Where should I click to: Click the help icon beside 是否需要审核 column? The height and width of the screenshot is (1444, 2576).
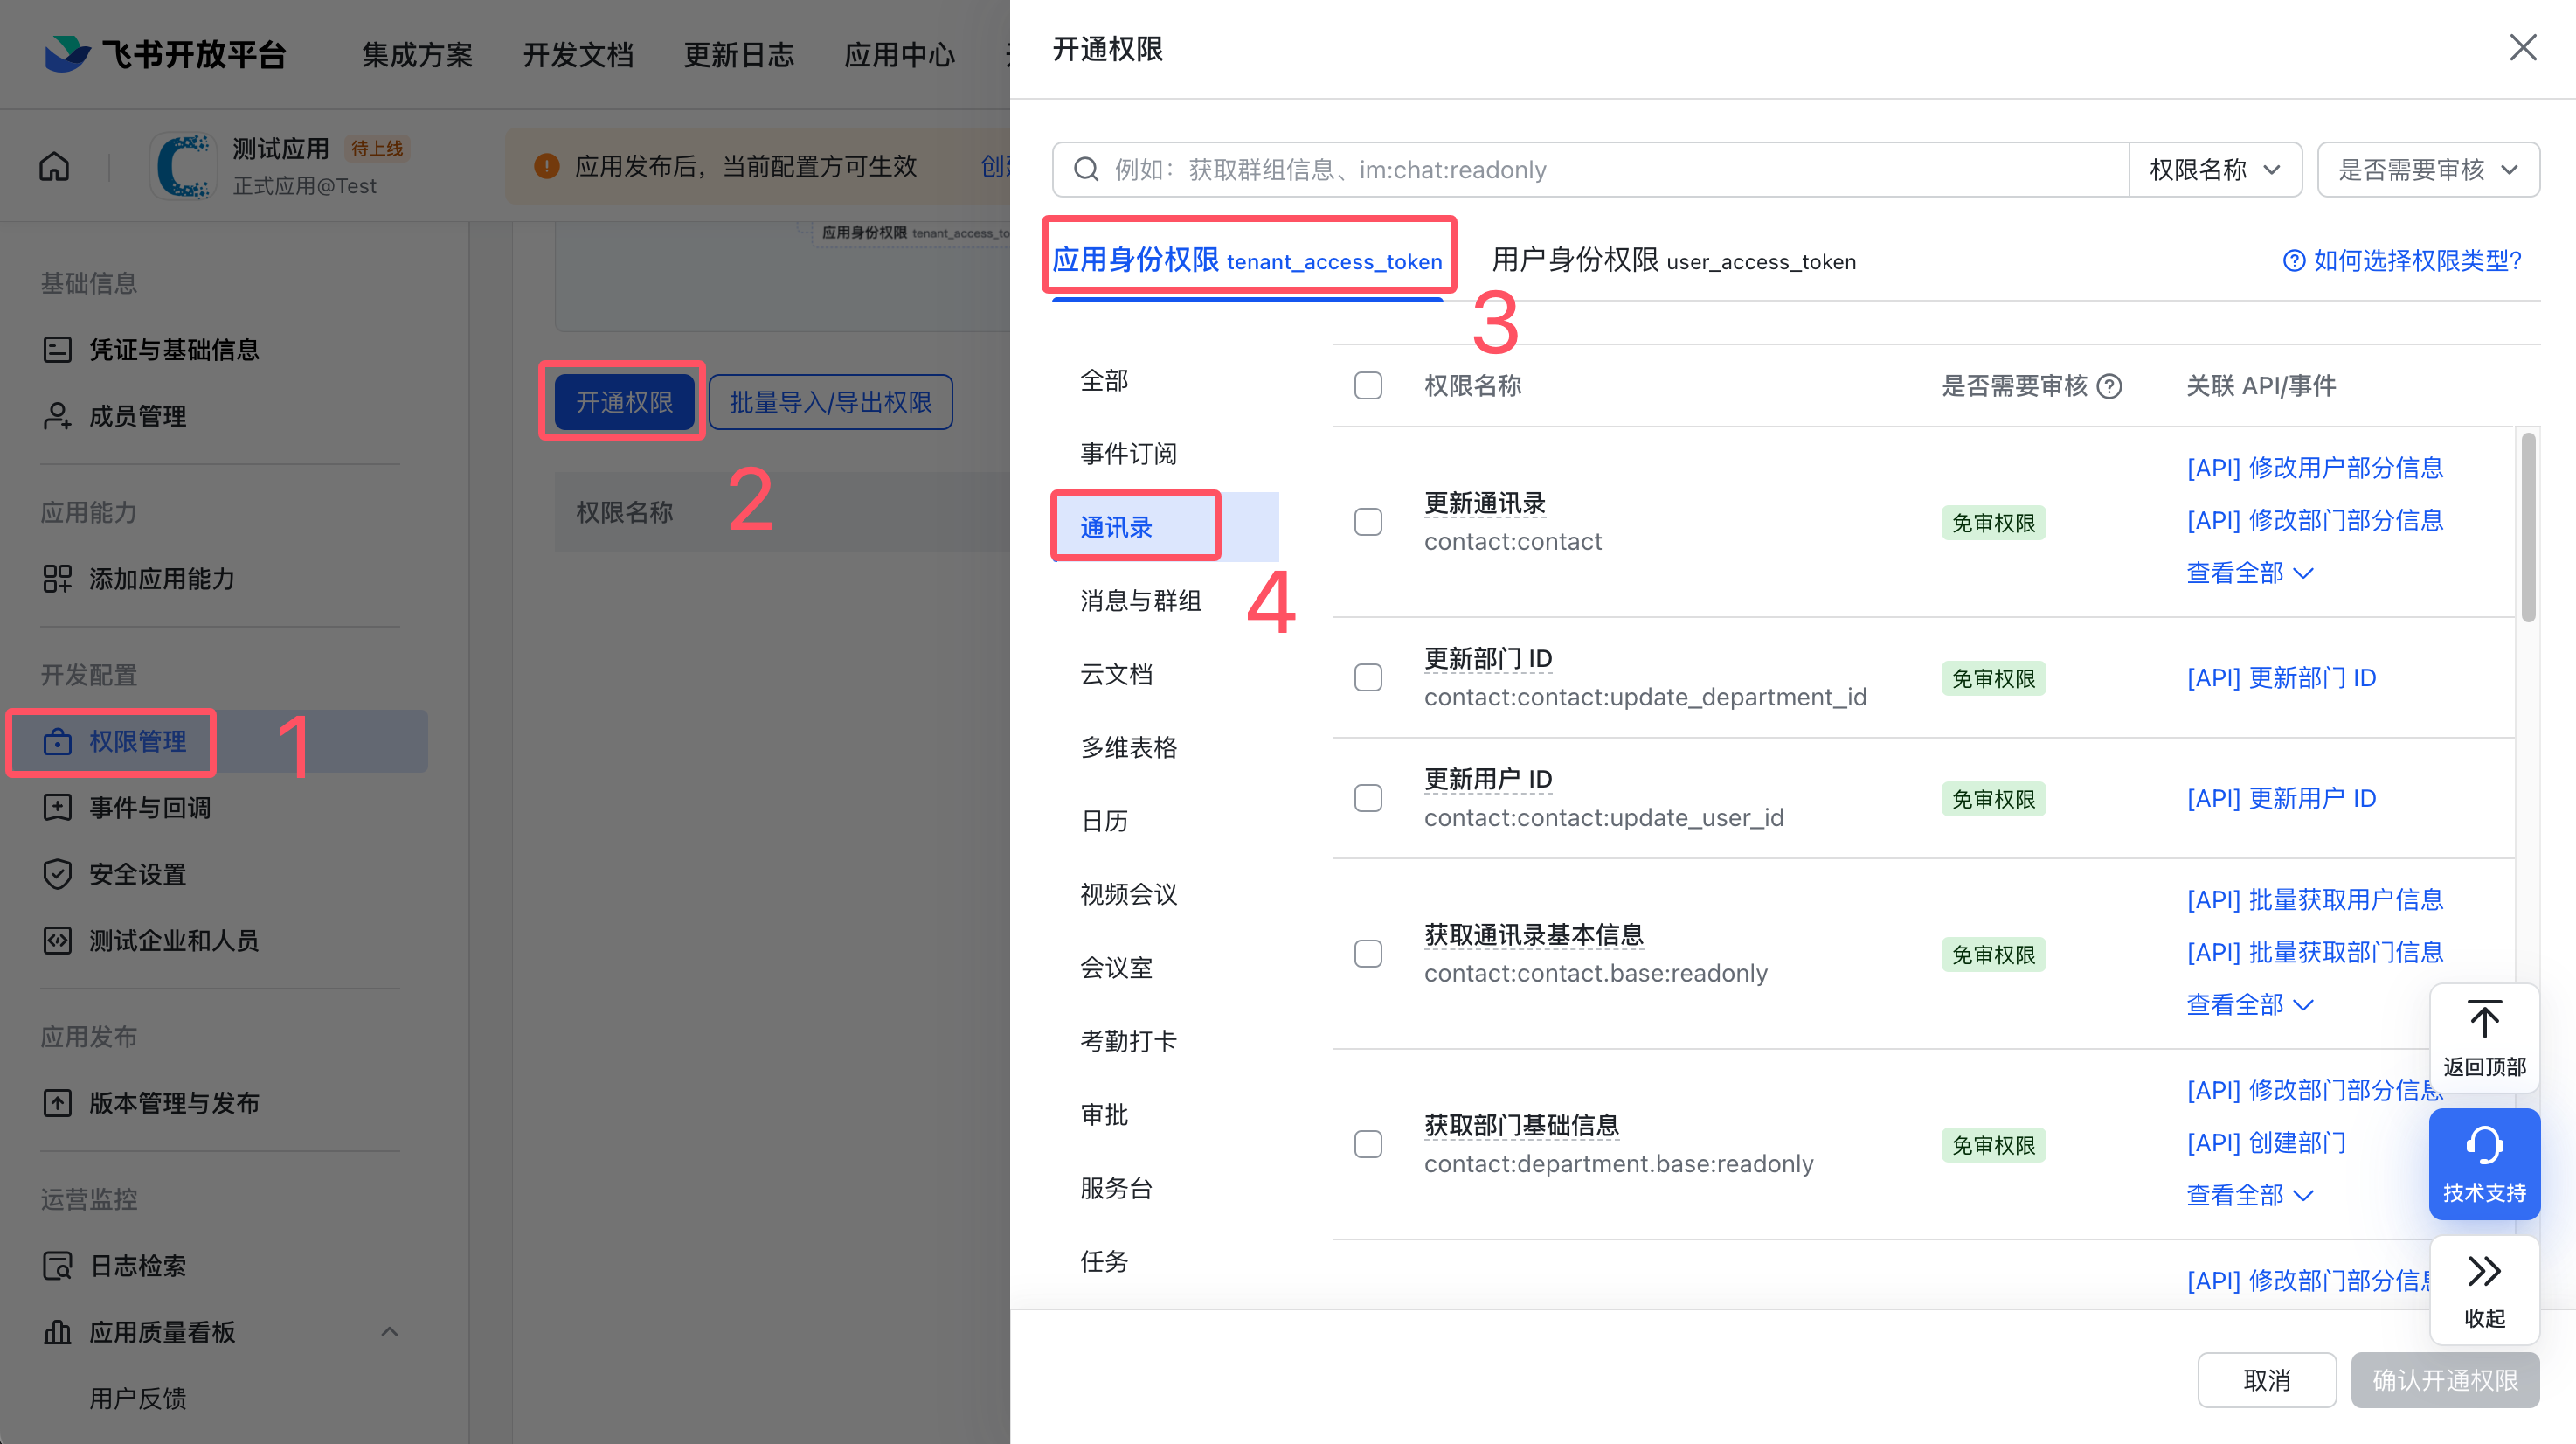point(2109,386)
